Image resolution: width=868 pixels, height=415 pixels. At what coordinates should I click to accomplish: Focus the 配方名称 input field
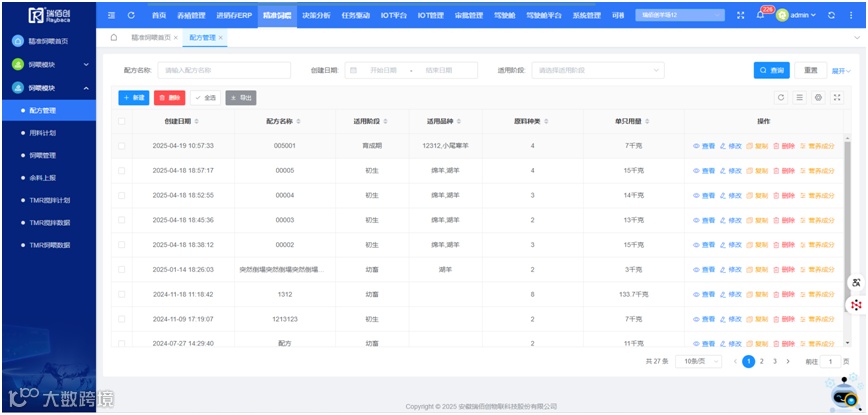[x=224, y=70]
